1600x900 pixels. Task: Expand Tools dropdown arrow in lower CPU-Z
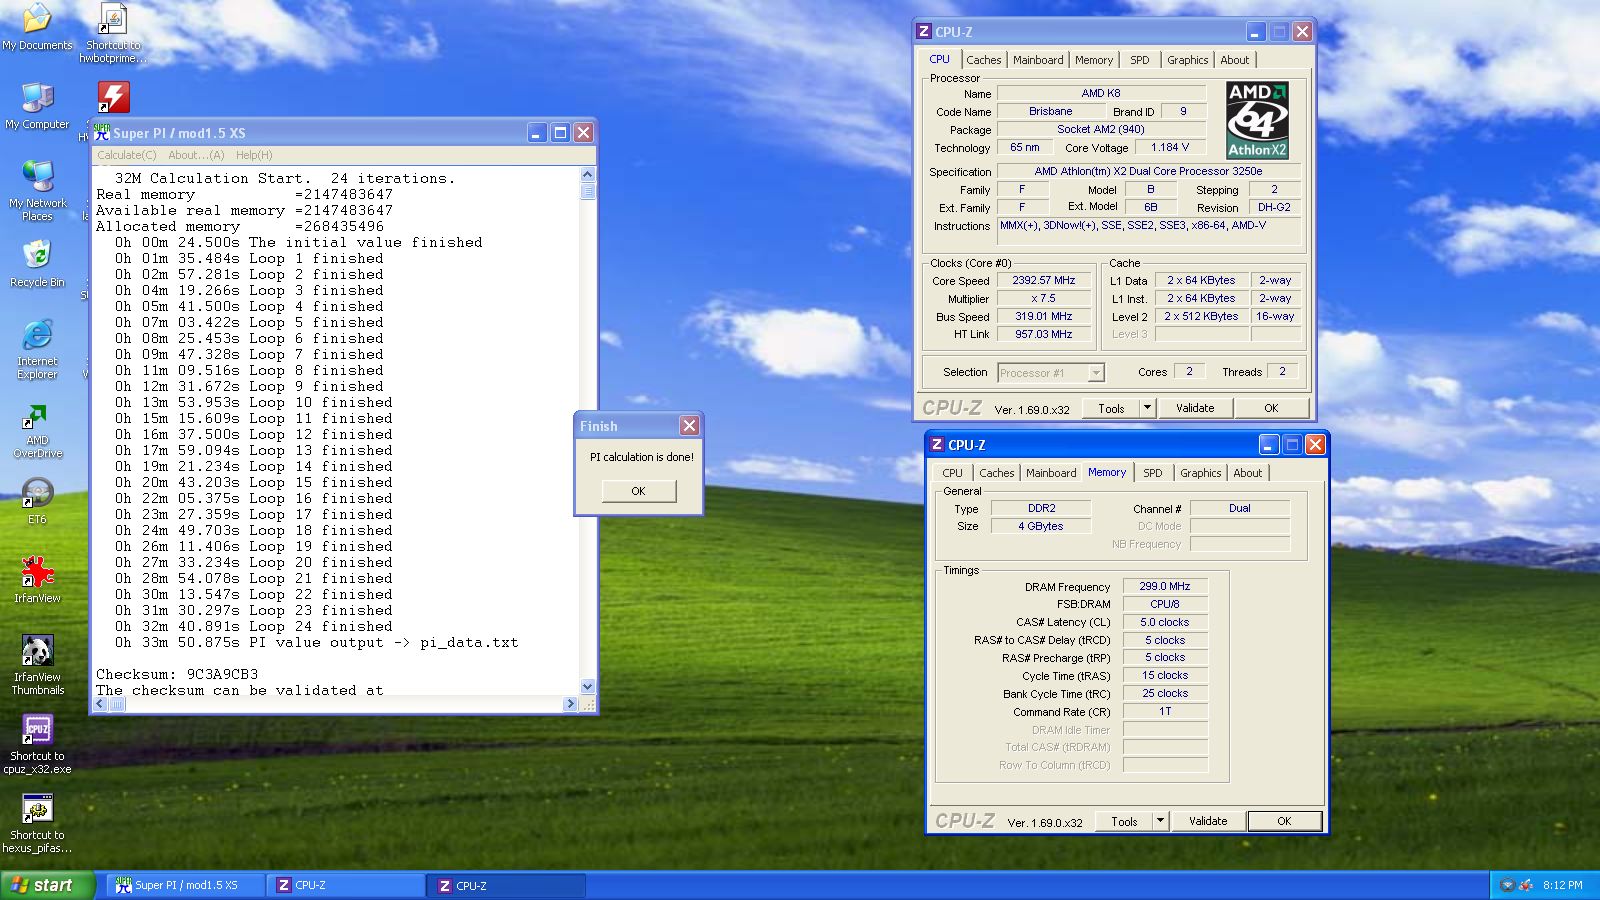click(1160, 821)
